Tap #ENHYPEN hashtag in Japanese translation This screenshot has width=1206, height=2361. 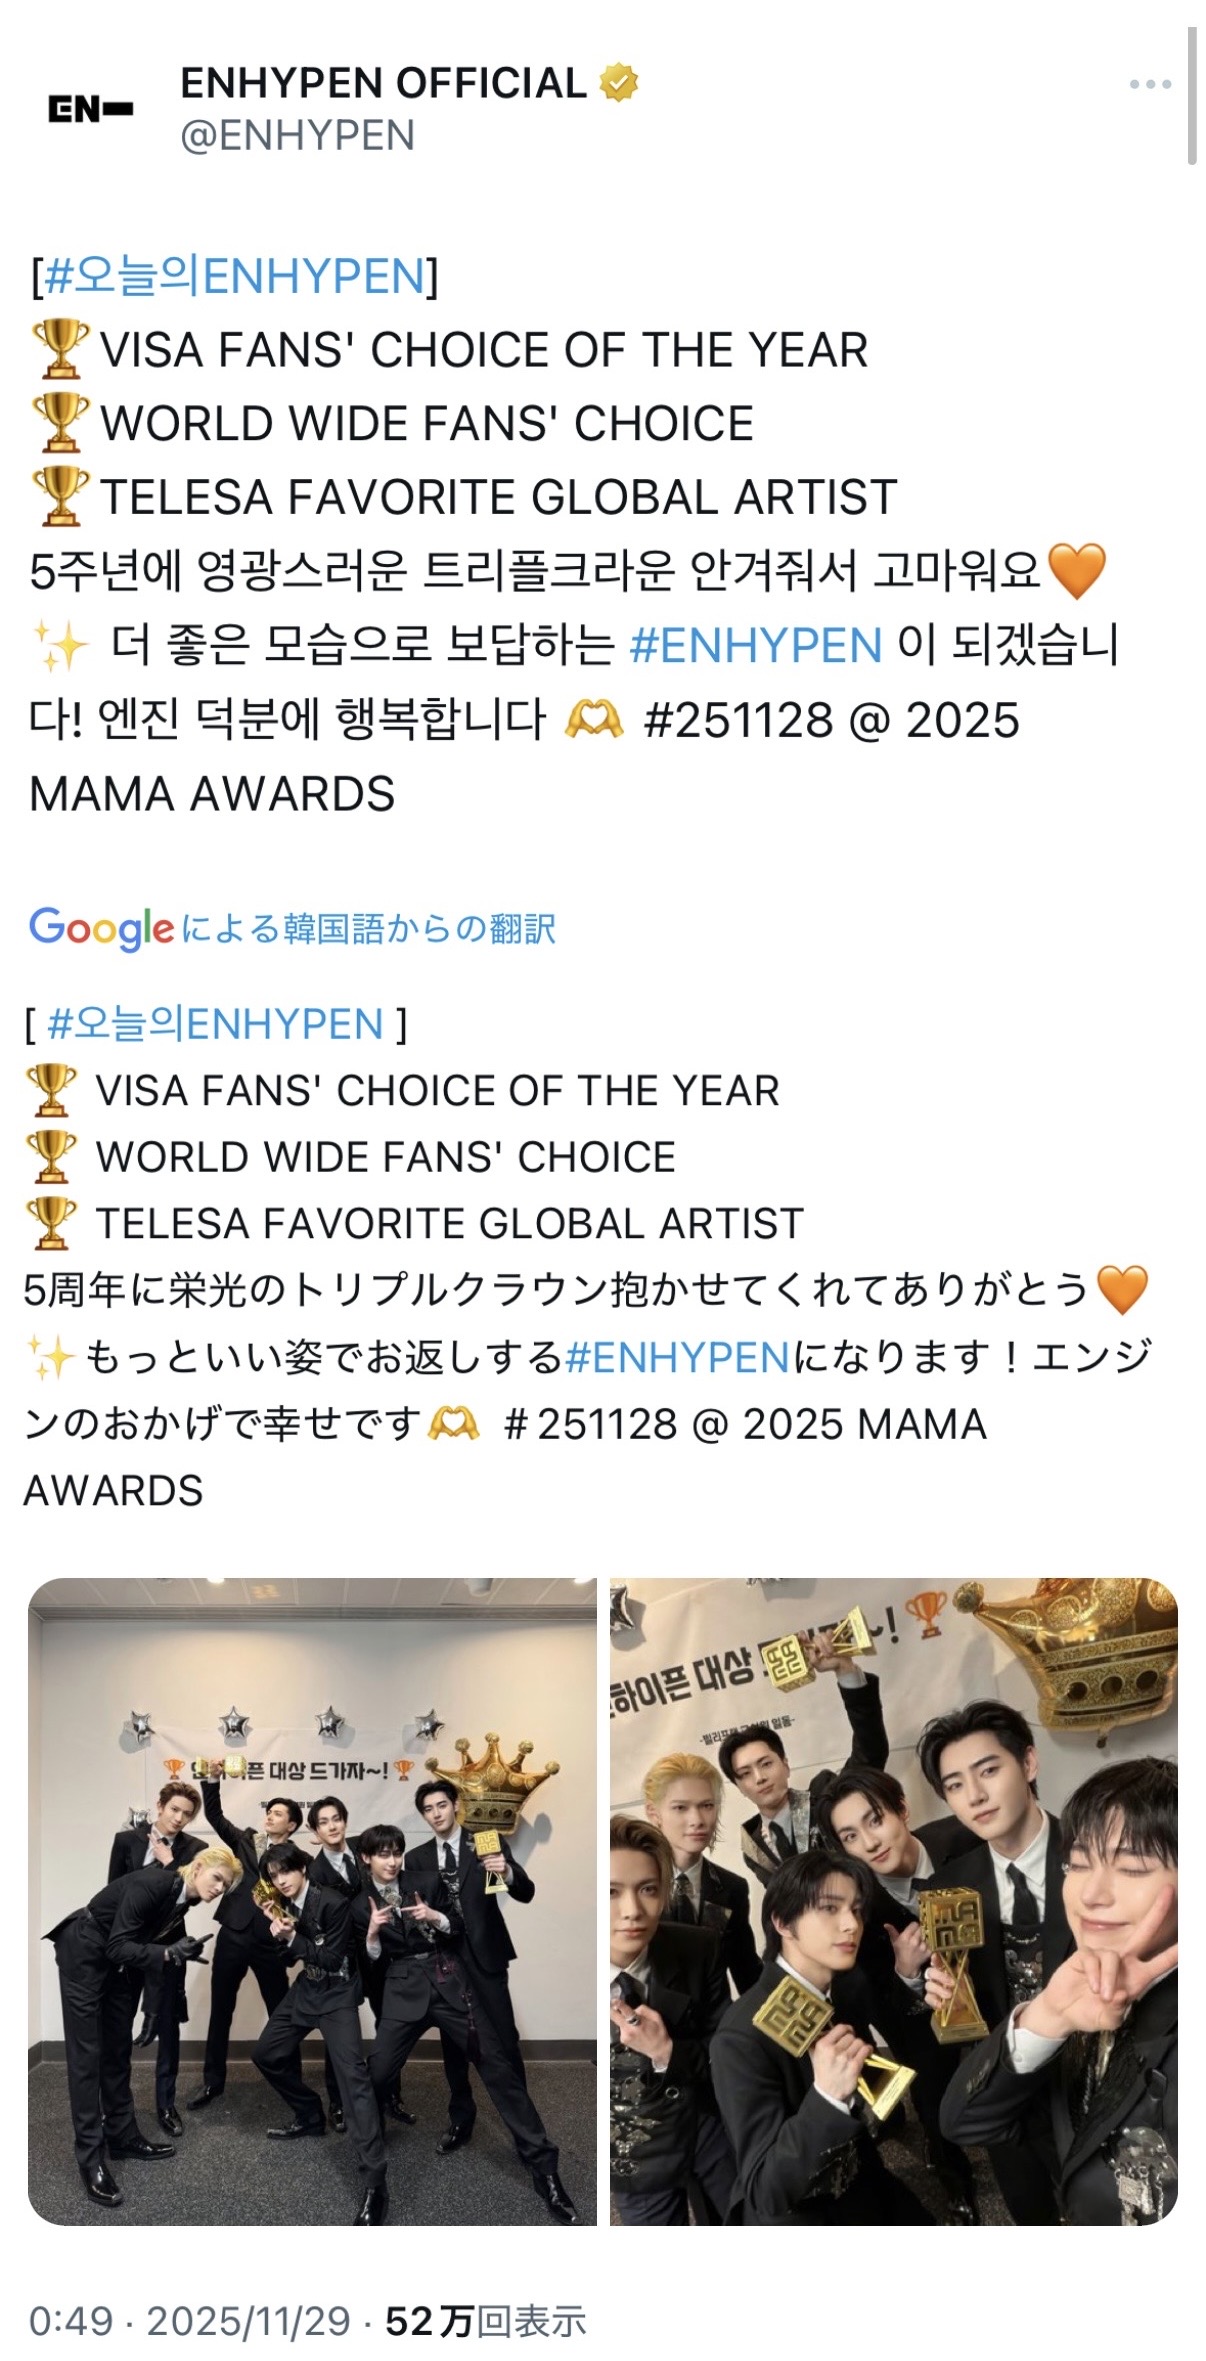pyautogui.click(x=678, y=1357)
